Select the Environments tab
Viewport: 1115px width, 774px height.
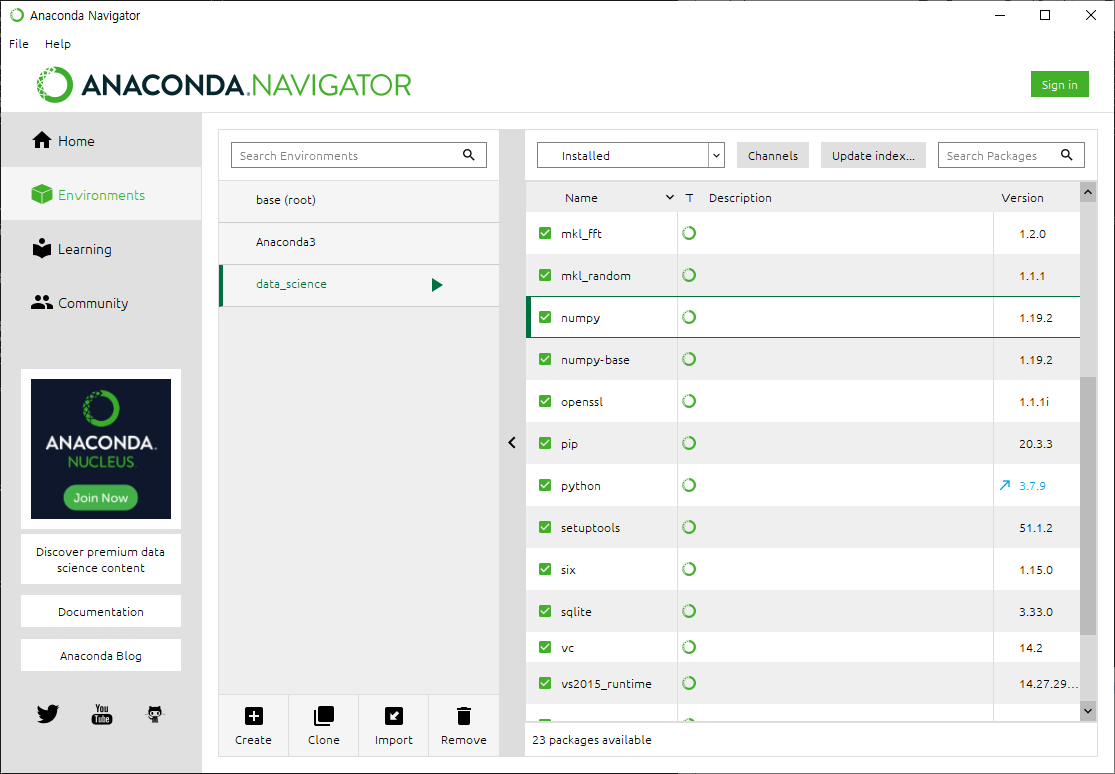coord(102,194)
